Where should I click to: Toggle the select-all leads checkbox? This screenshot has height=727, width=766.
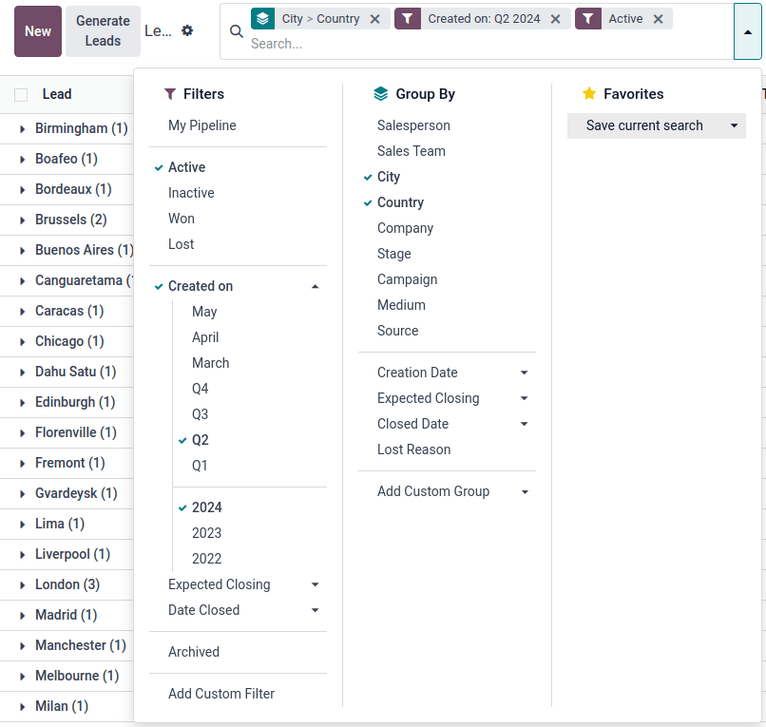pyautogui.click(x=21, y=94)
